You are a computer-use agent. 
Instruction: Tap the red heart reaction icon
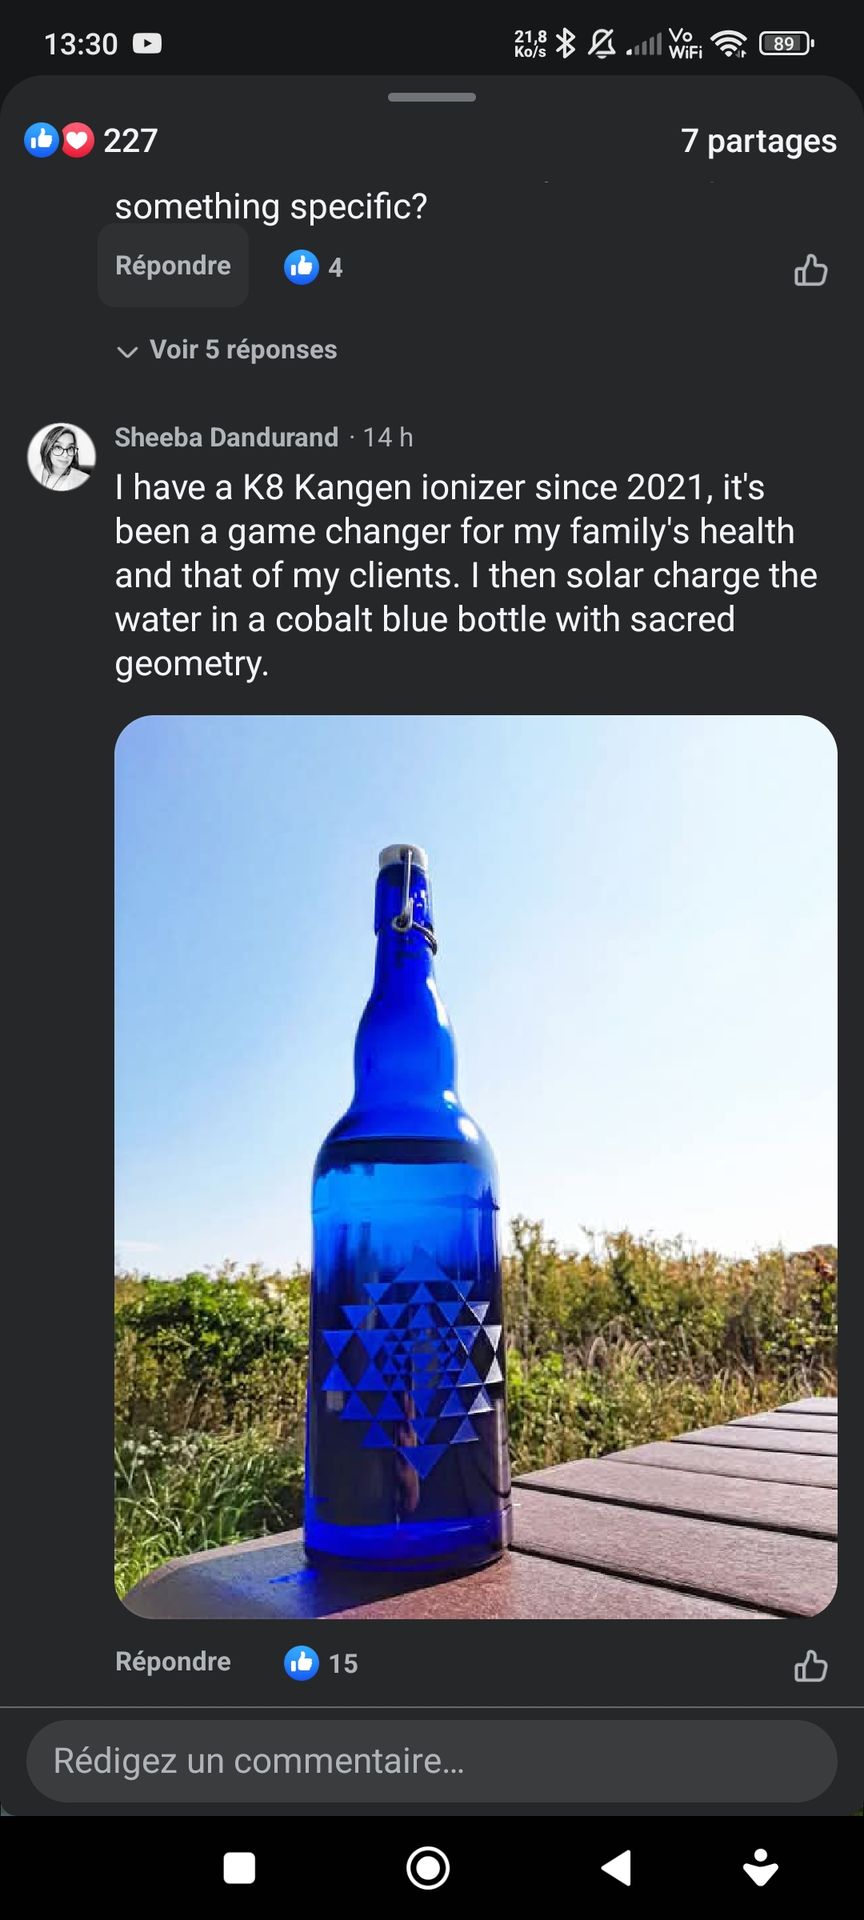coord(77,140)
